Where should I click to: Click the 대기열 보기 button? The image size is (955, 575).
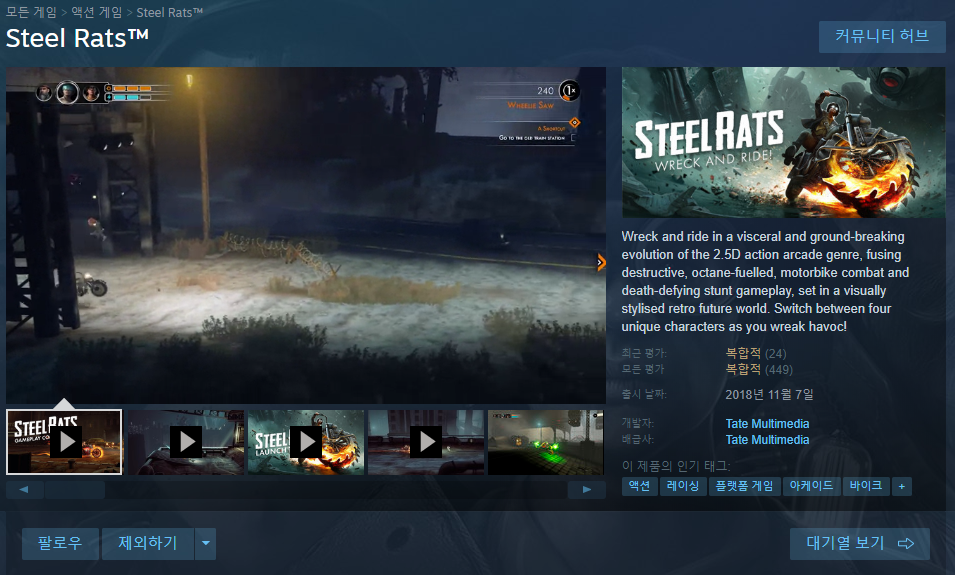[x=859, y=543]
